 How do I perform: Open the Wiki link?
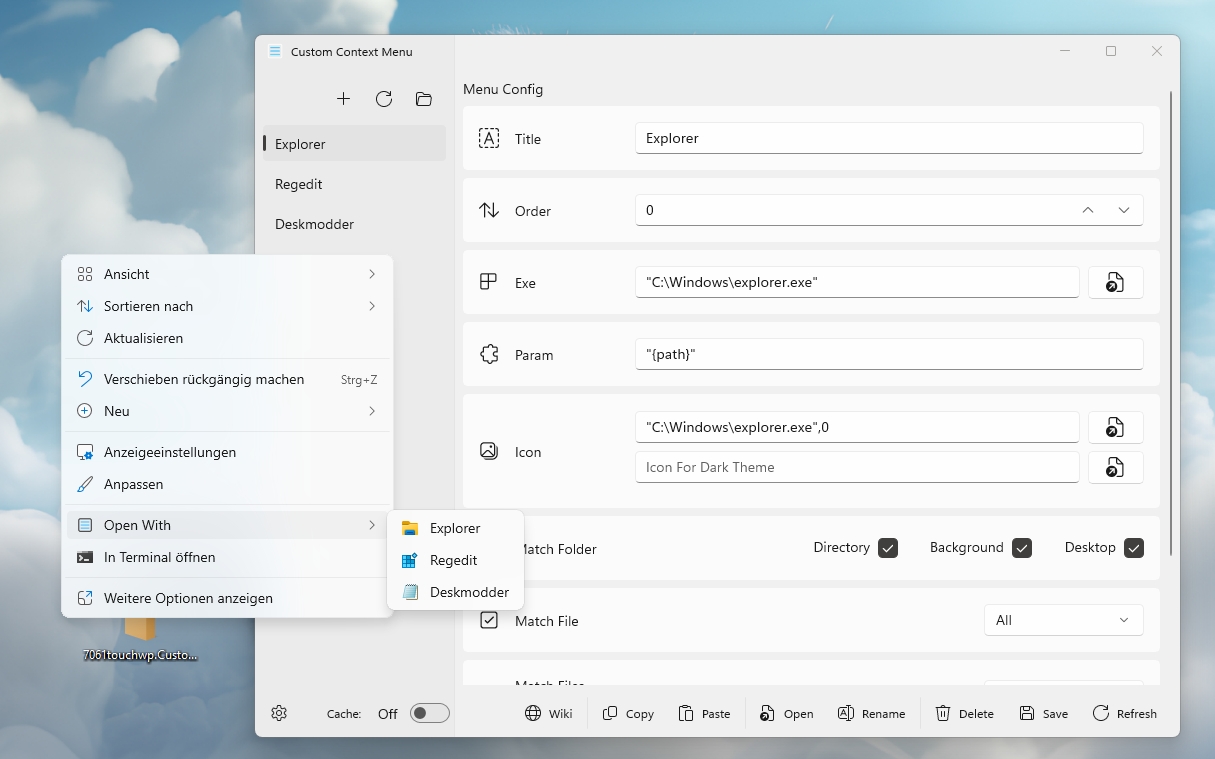[548, 713]
